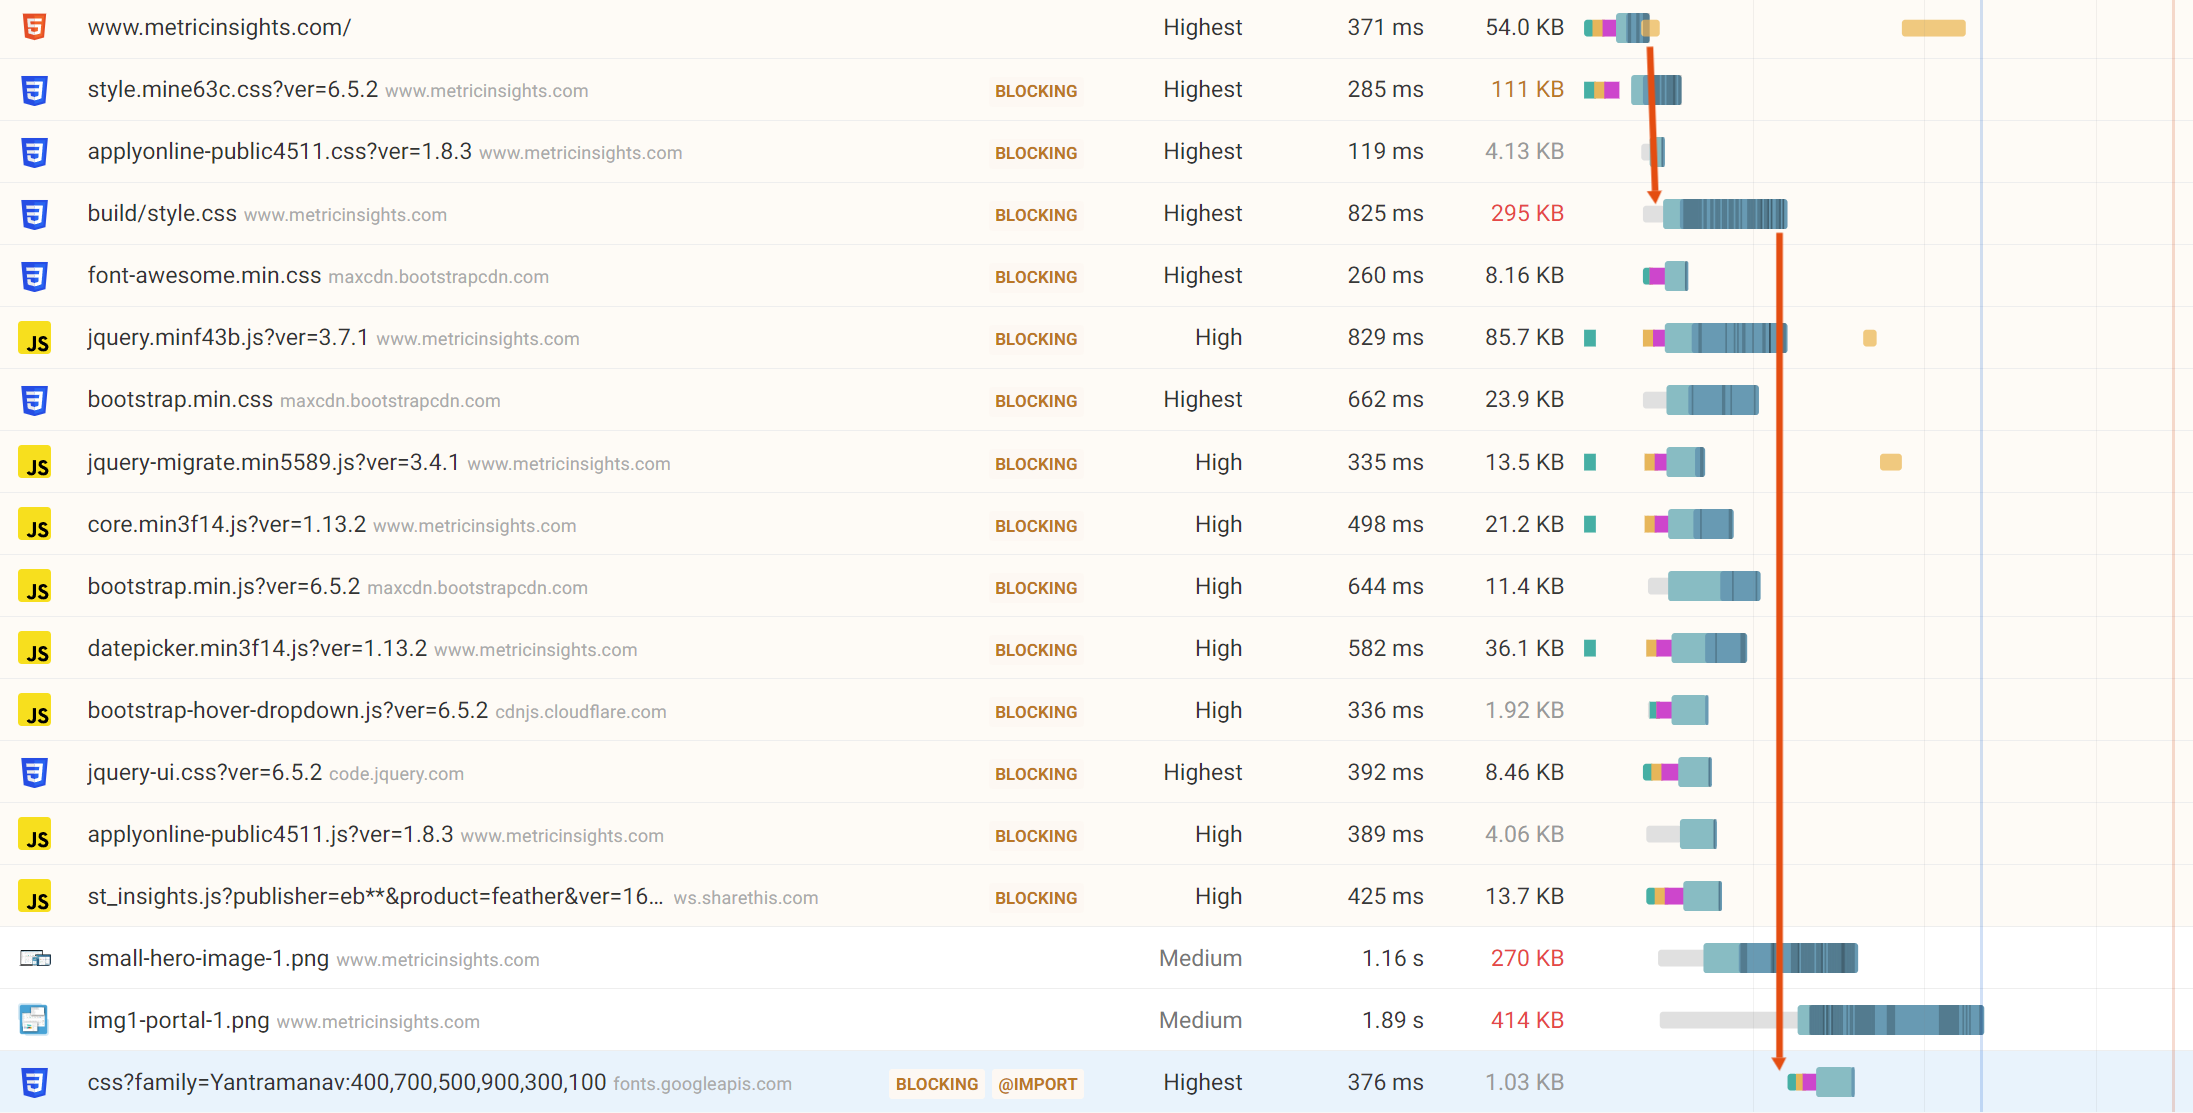Click HTML5 icon for www.metricinsights.com/
The height and width of the screenshot is (1113, 2193).
(x=35, y=27)
